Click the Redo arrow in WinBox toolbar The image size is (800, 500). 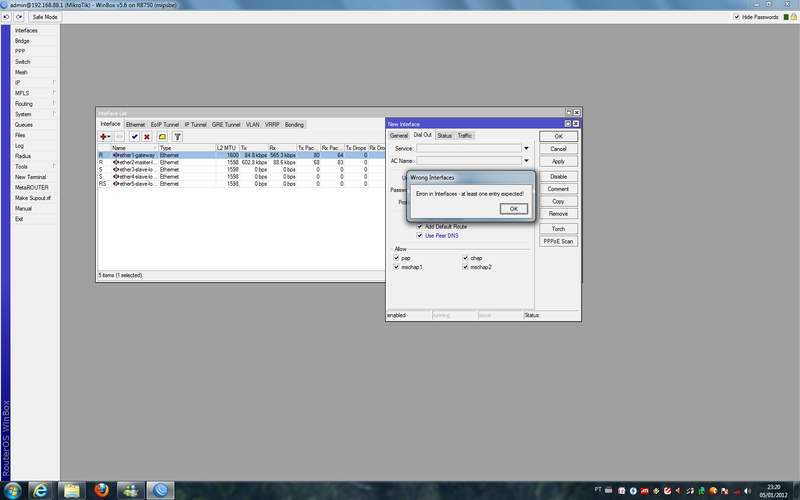(x=18, y=17)
